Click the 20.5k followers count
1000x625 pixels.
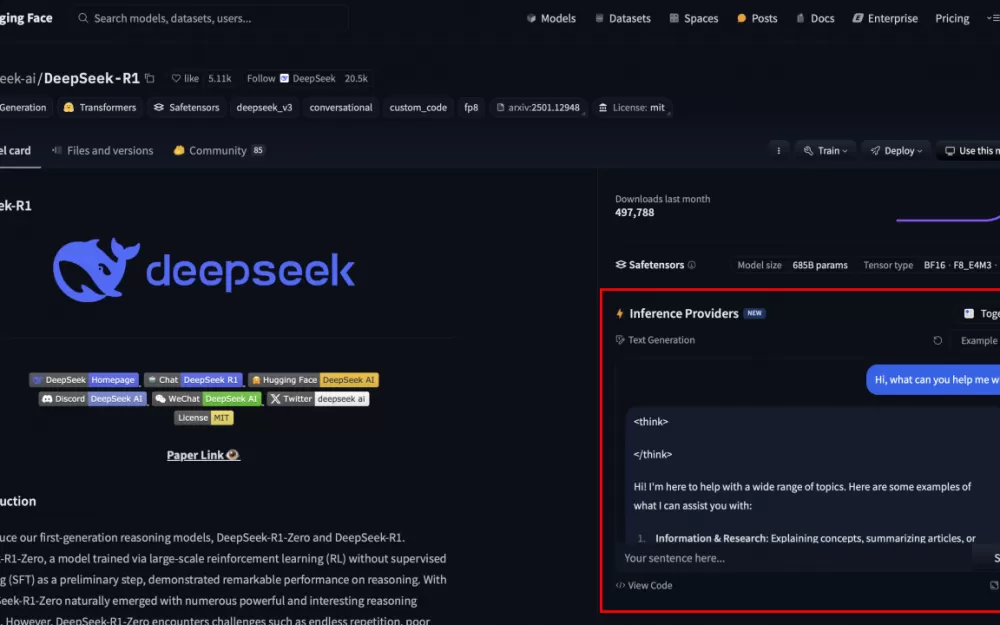click(356, 78)
